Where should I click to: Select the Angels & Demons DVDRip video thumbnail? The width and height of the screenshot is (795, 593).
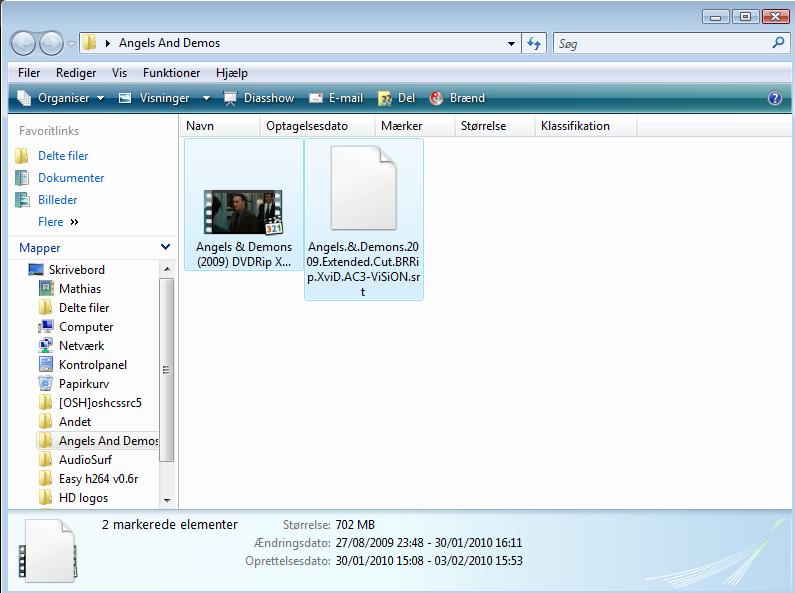click(243, 212)
